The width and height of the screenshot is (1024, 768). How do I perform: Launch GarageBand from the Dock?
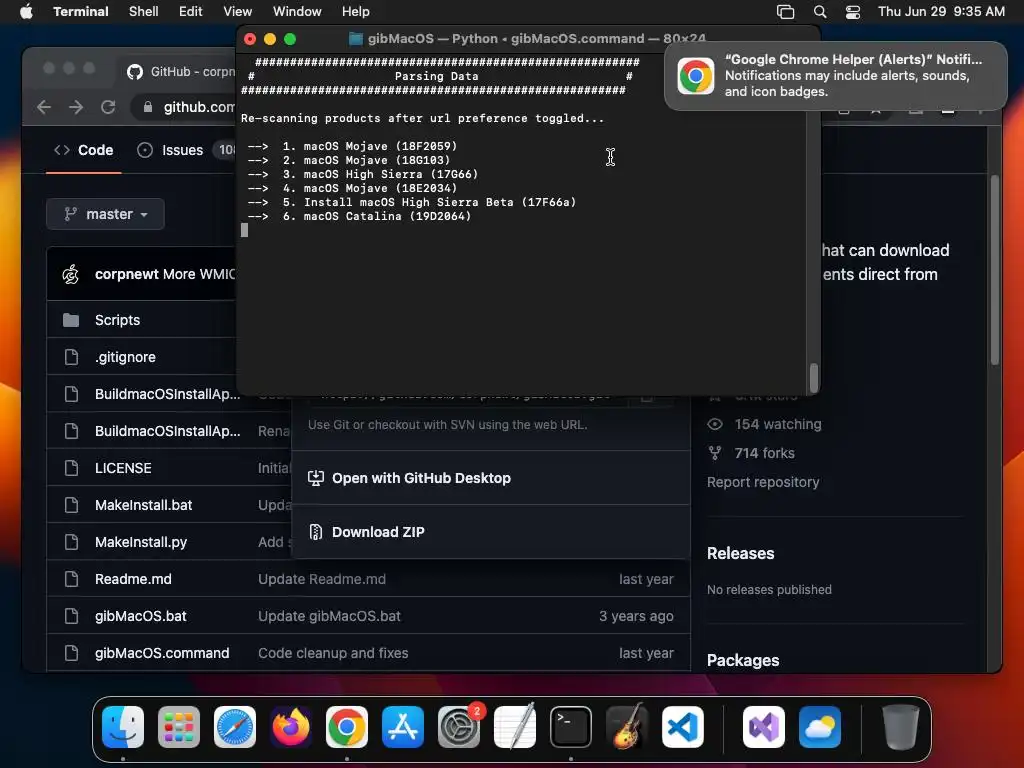point(627,727)
